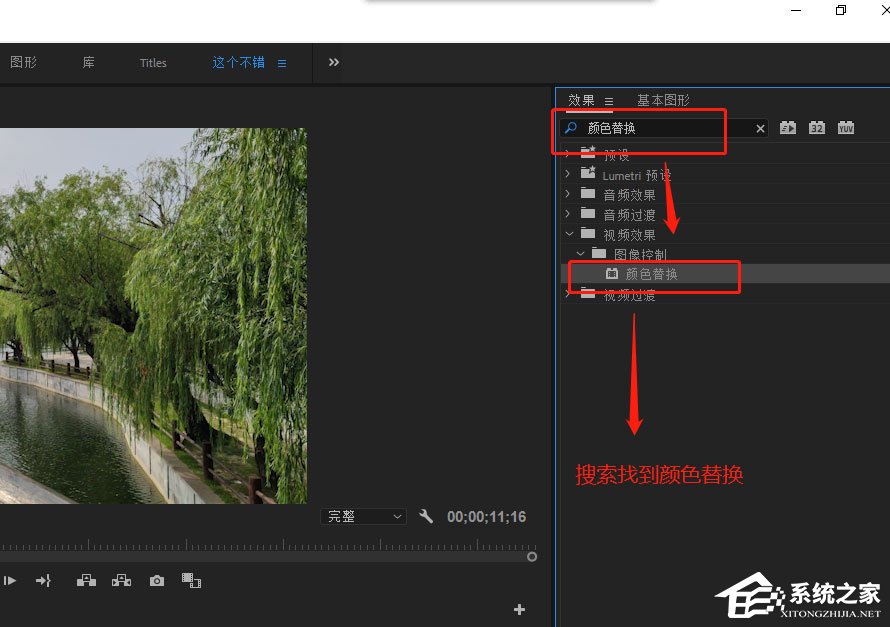This screenshot has width=890, height=627.
Task: Toggle the YUV effects filter
Action: 846,127
